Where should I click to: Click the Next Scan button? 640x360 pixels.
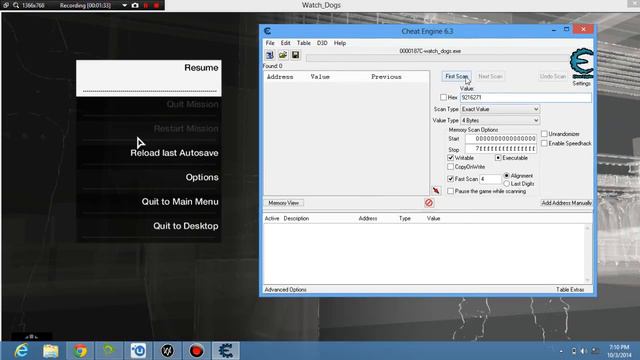[x=490, y=76]
